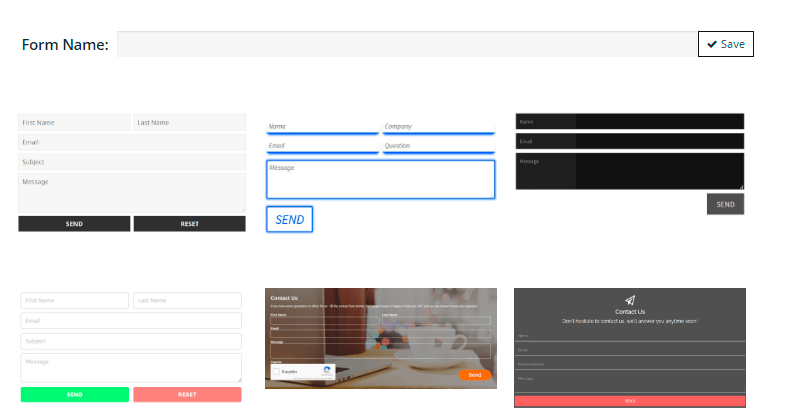Click the pink RESET button
This screenshot has width=788, height=420.
[x=187, y=394]
